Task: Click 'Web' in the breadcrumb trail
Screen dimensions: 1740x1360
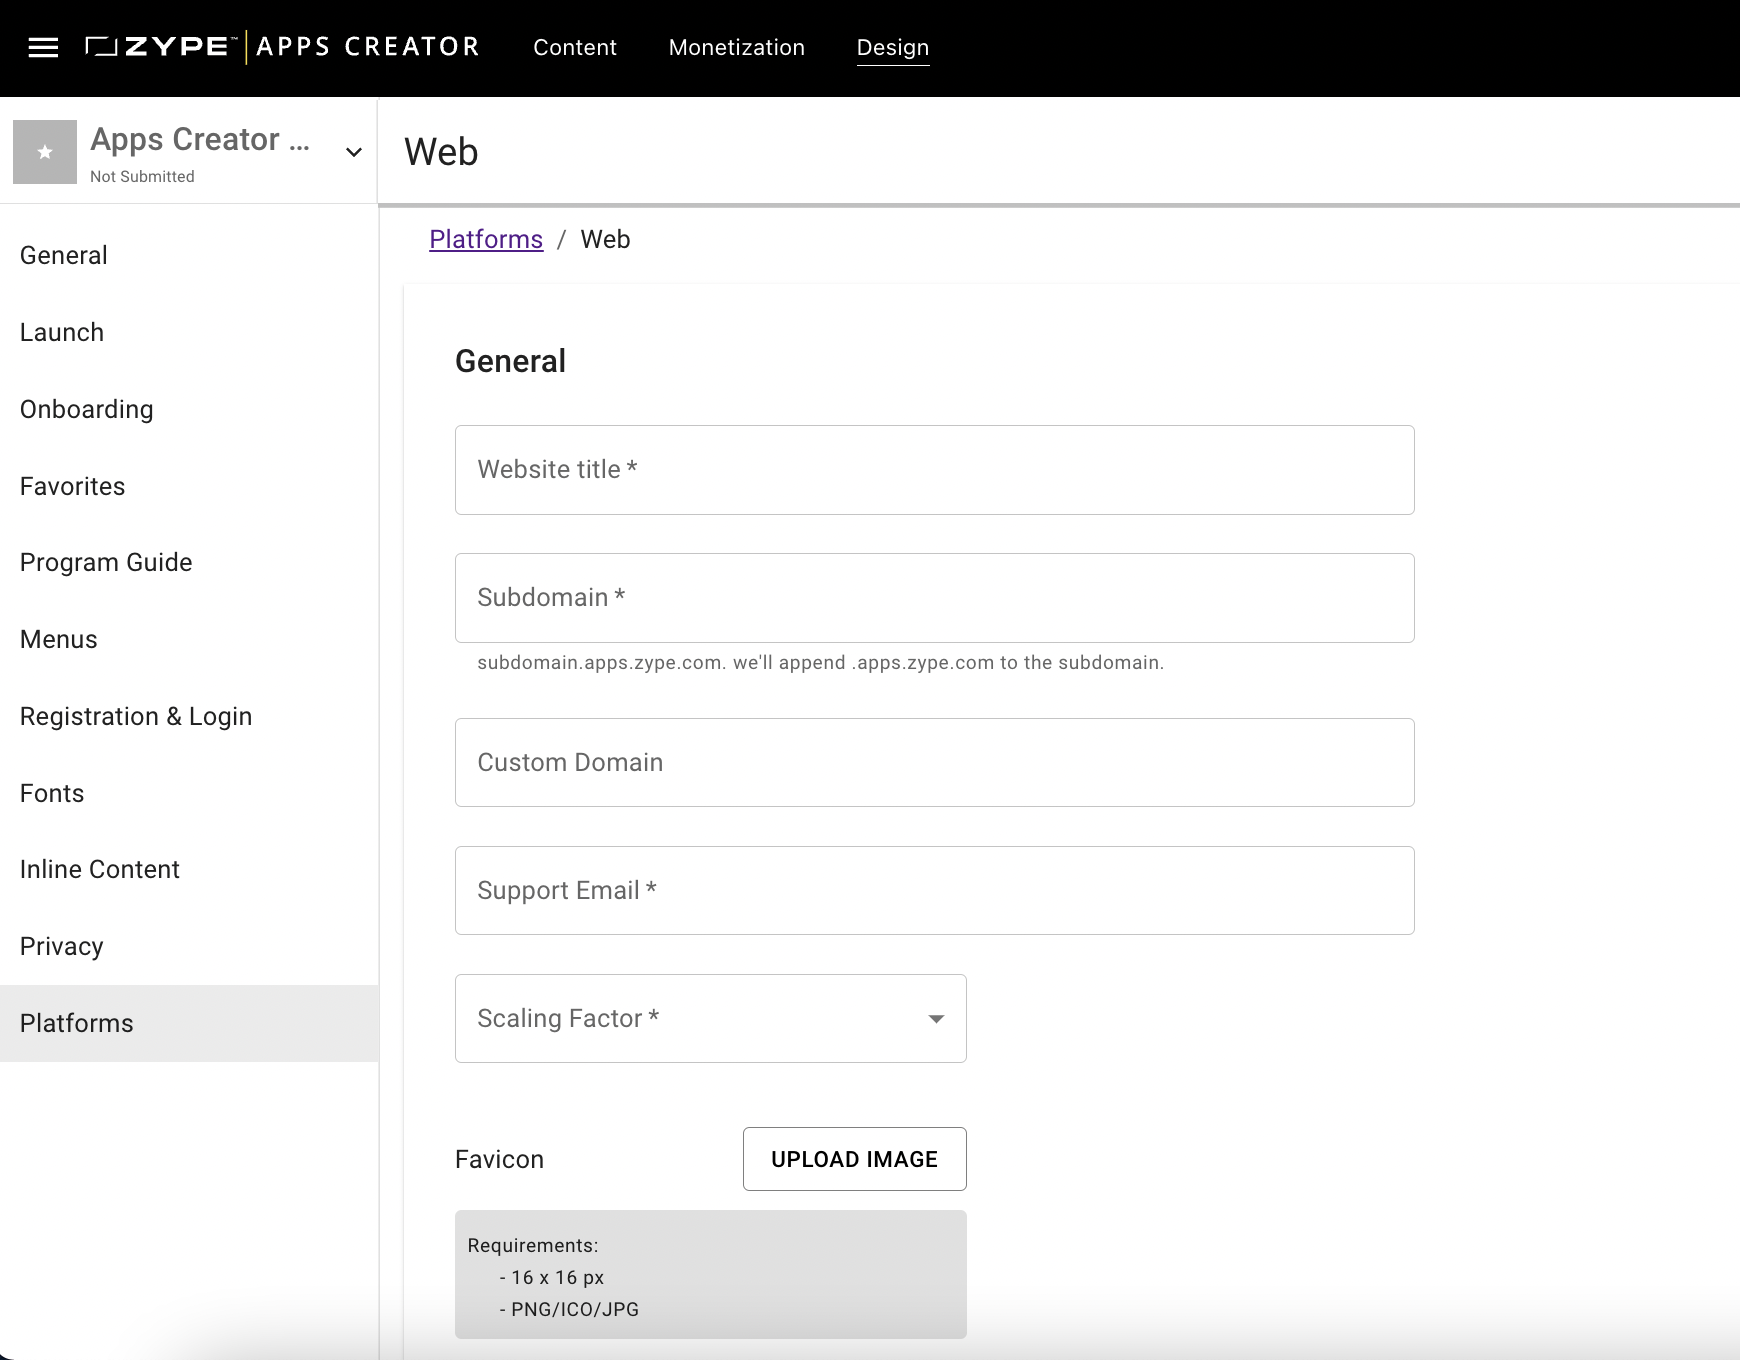Action: 605,239
